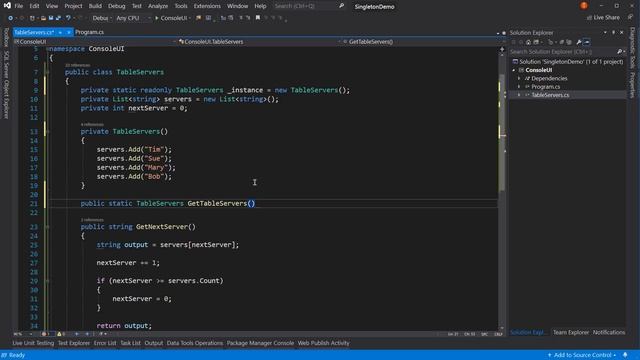
Task: Close the TableServers.cs tab
Action: pos(69,32)
